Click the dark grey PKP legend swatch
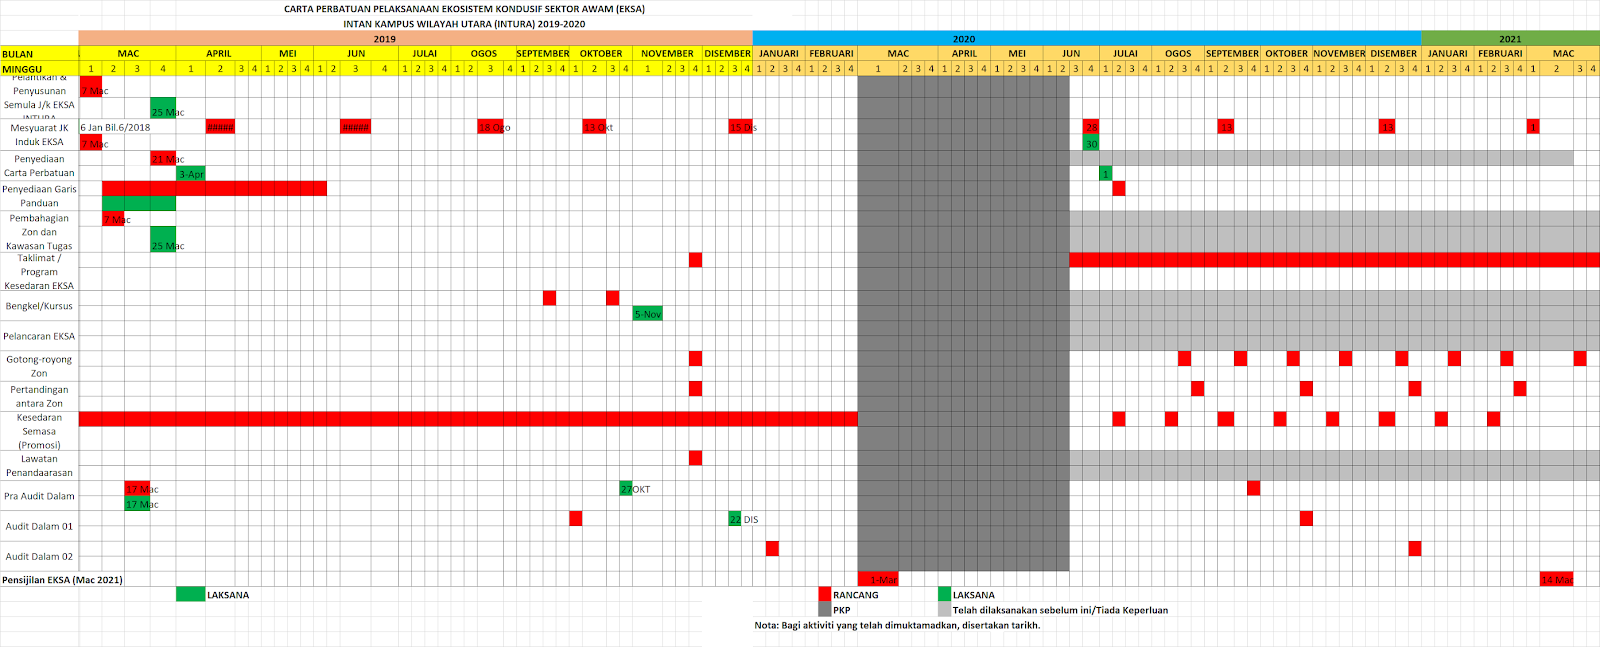The height and width of the screenshot is (647, 1600). [824, 609]
